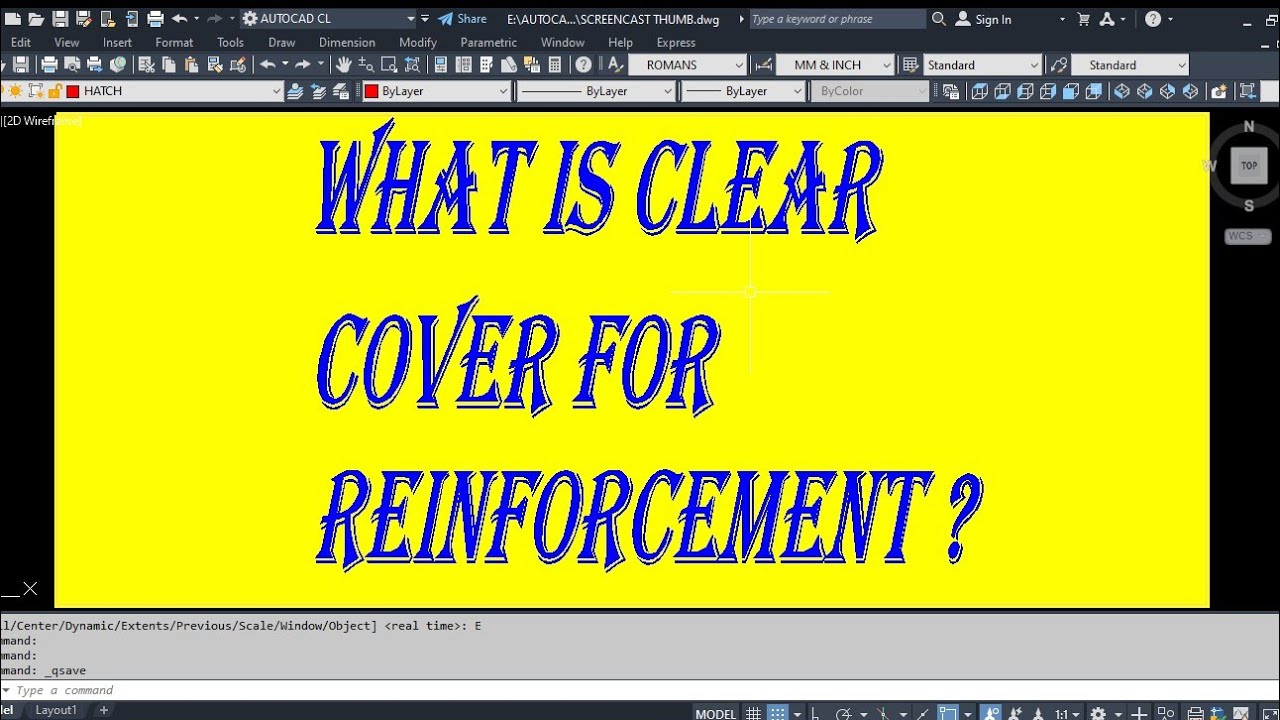Click the [2D Wireframe] viewport label
This screenshot has height=720, width=1280.
(x=42, y=121)
